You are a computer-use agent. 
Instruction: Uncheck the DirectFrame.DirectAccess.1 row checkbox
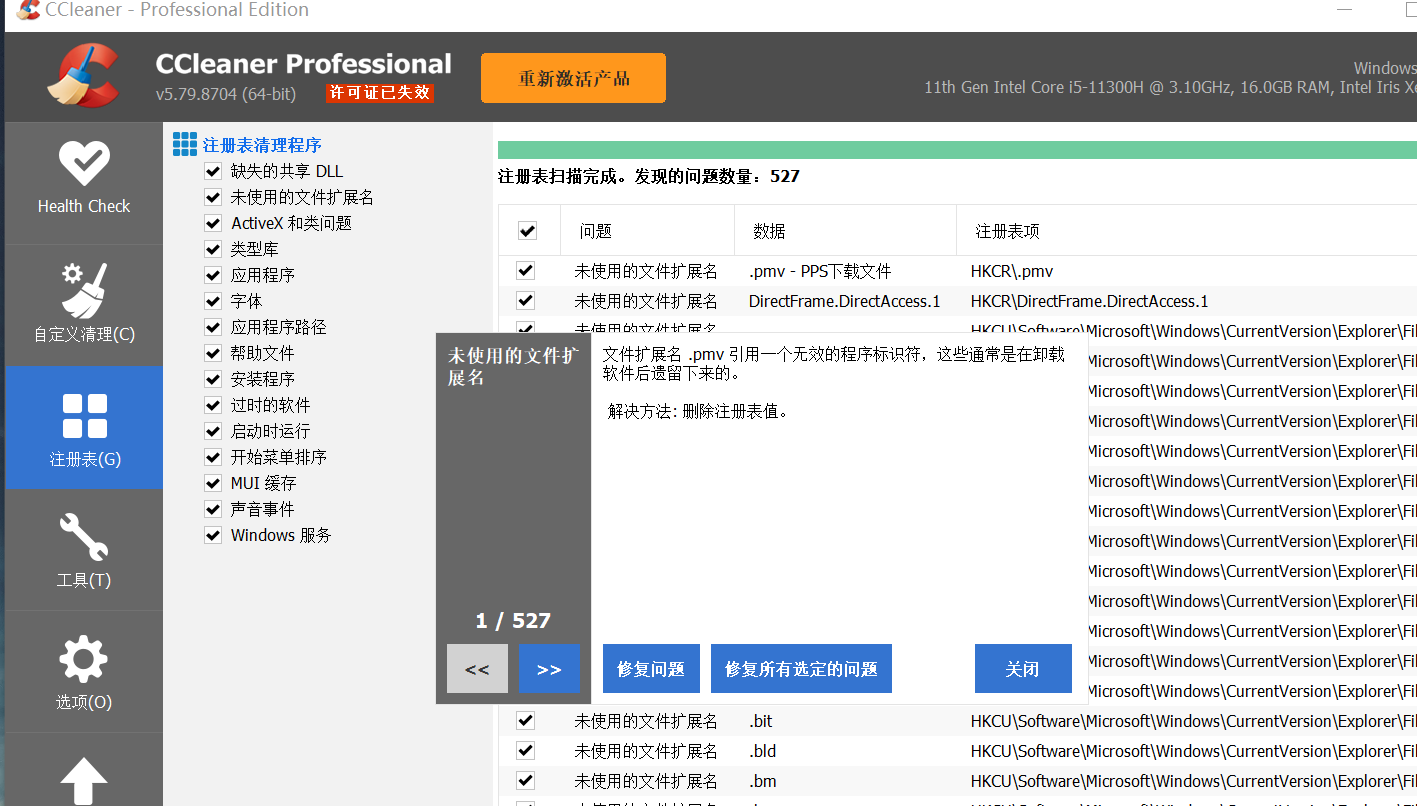click(x=525, y=301)
